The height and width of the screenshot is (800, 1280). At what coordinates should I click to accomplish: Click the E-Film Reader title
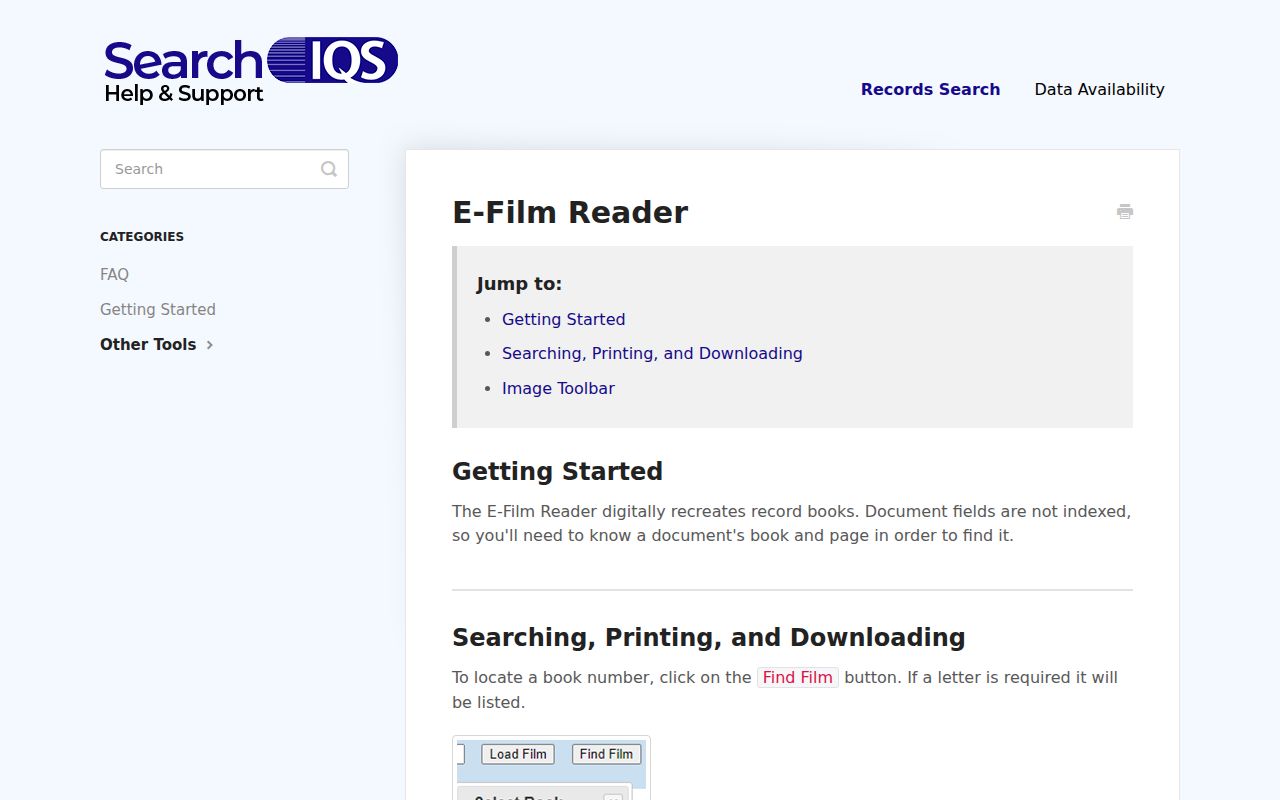(x=570, y=212)
